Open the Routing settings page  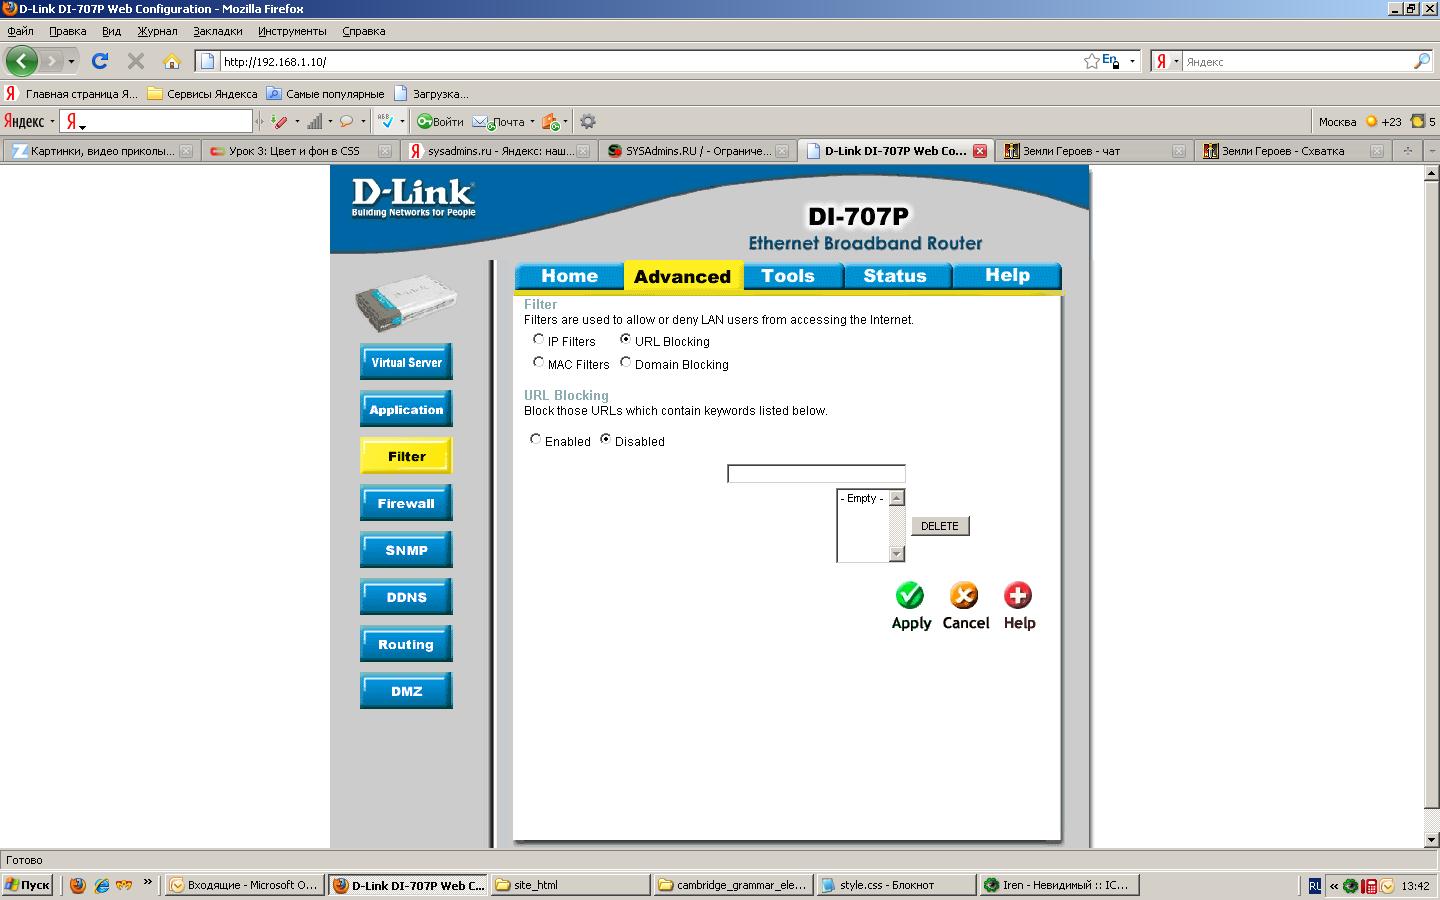point(406,644)
